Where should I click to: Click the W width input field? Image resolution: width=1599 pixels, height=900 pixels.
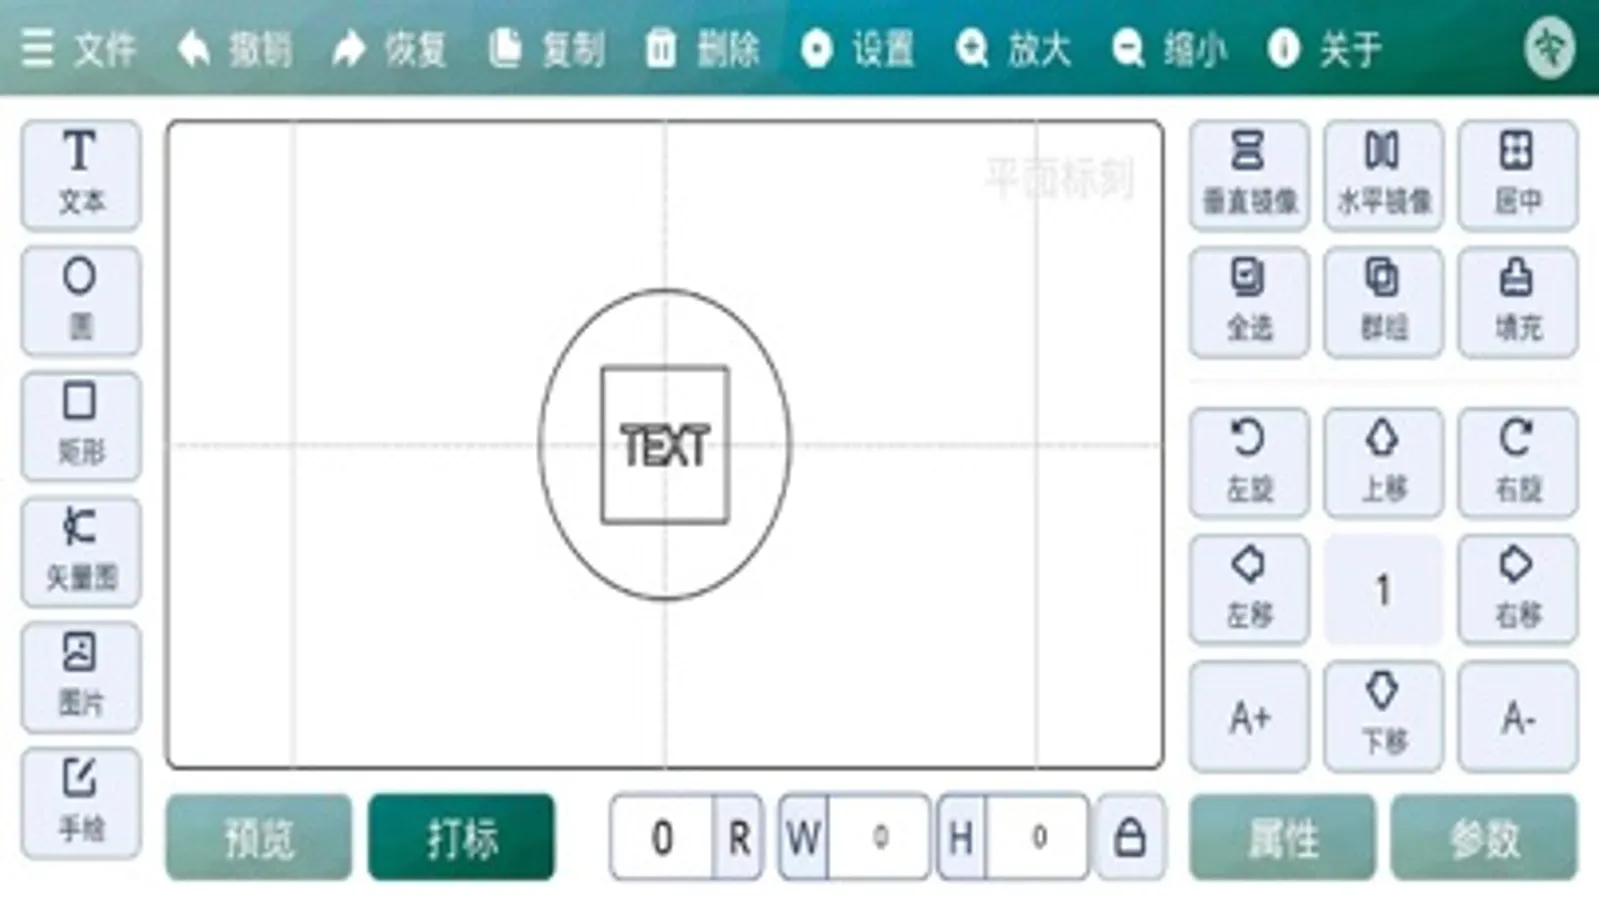pos(880,837)
